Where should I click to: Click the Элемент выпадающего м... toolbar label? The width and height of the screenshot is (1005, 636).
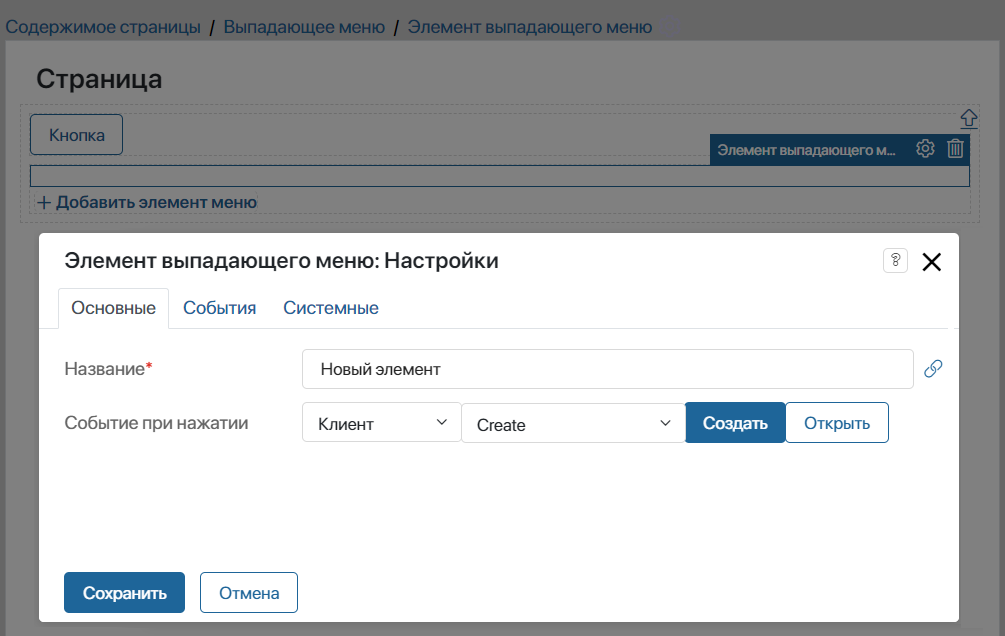806,150
